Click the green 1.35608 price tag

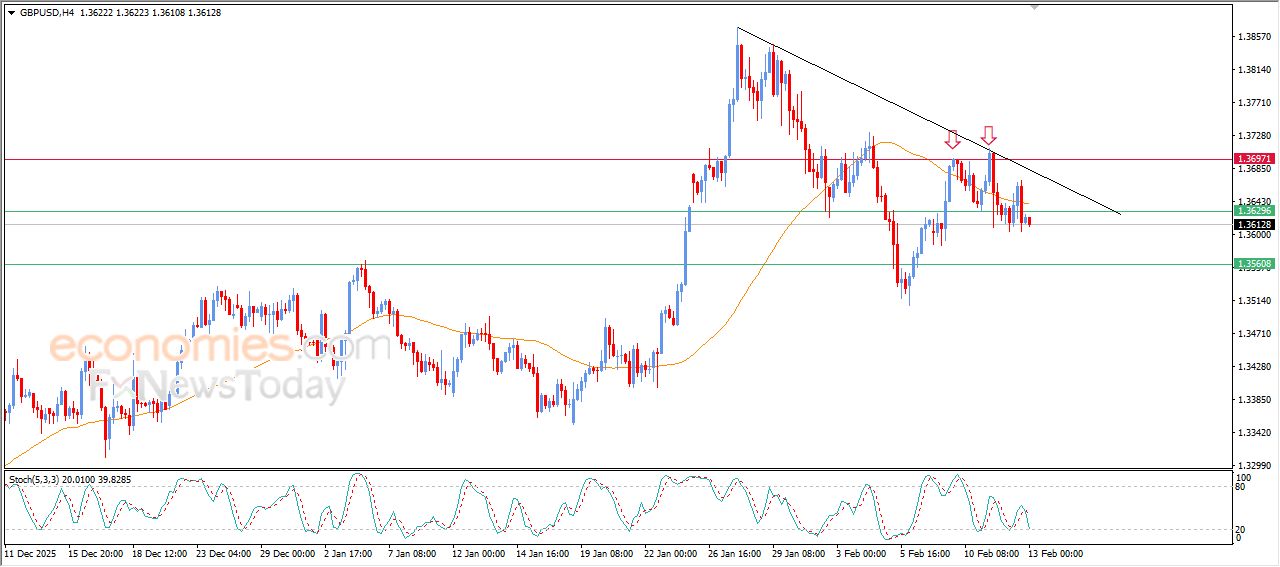tap(1254, 264)
